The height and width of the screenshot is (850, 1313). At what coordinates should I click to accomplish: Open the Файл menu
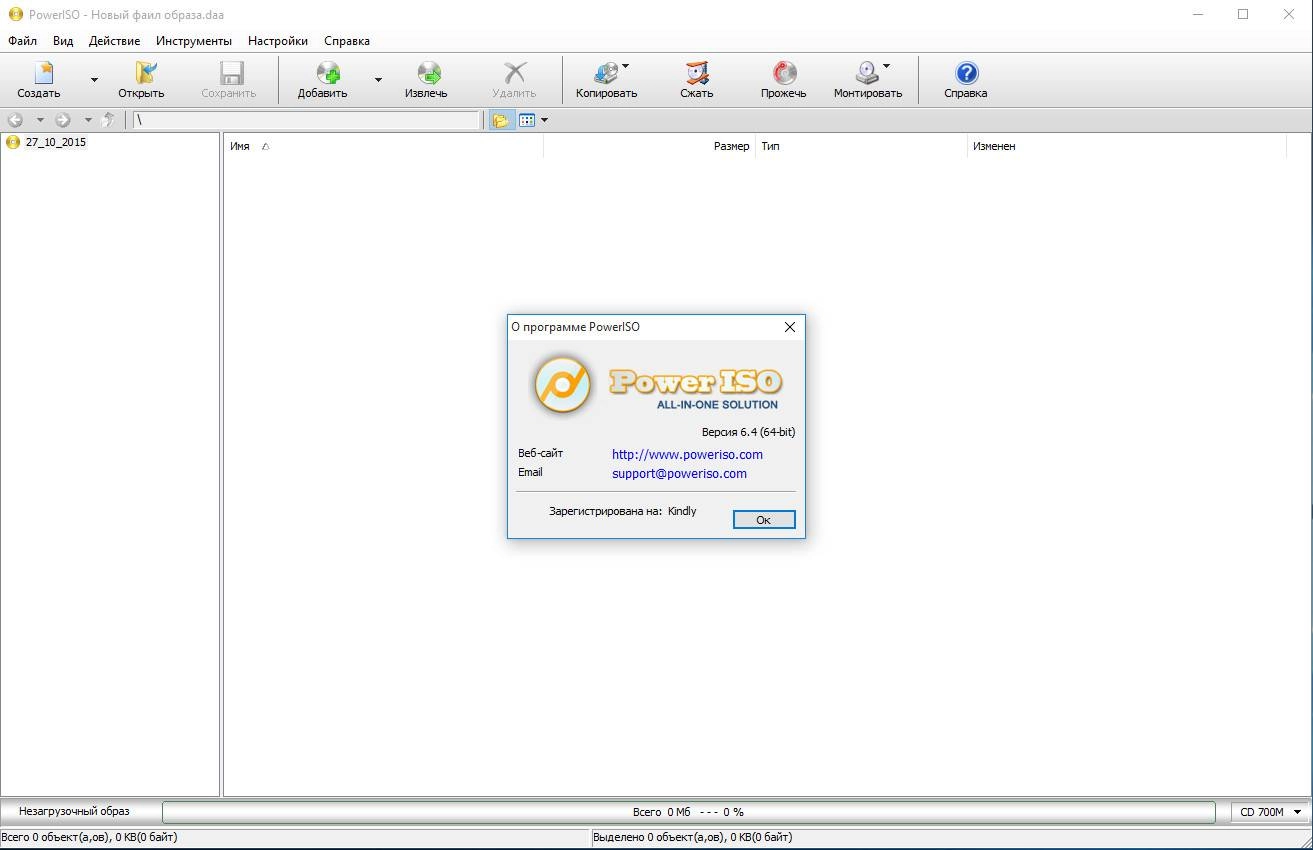pos(22,41)
